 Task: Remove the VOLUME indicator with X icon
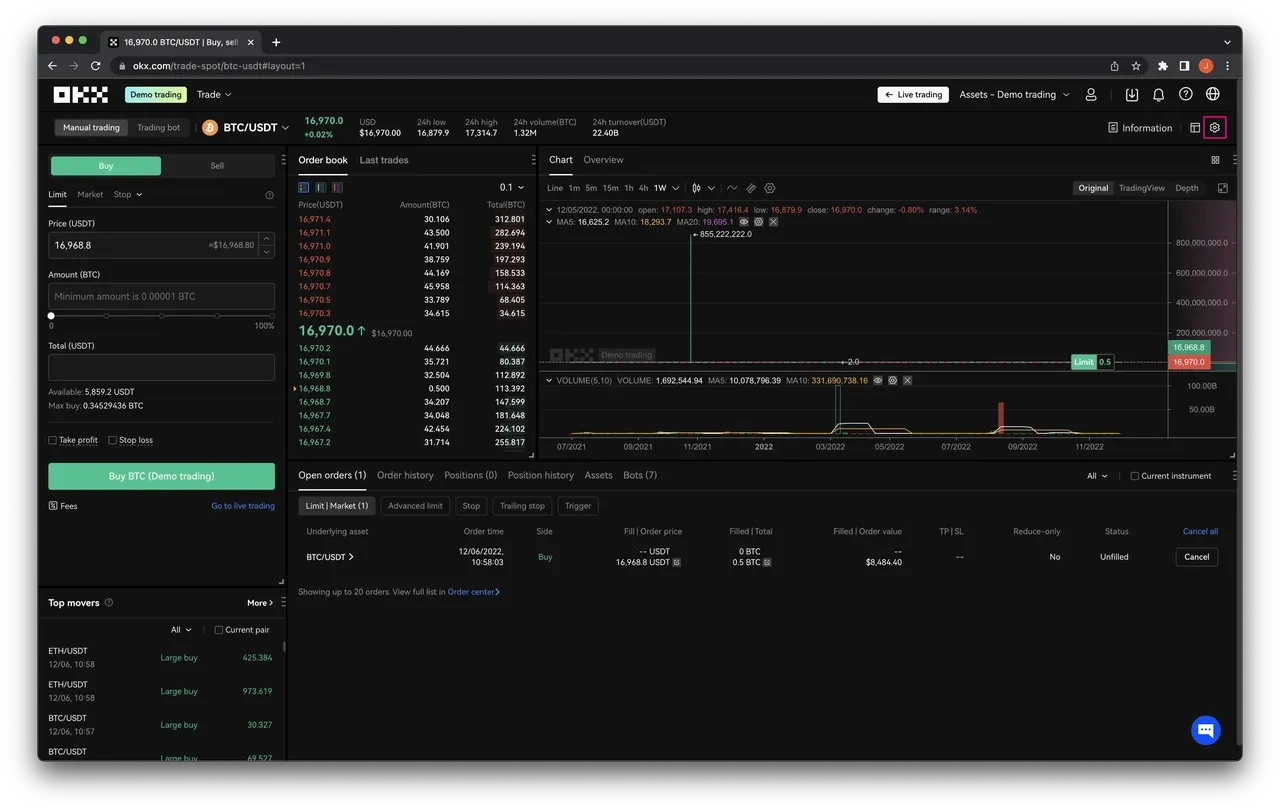(x=907, y=381)
